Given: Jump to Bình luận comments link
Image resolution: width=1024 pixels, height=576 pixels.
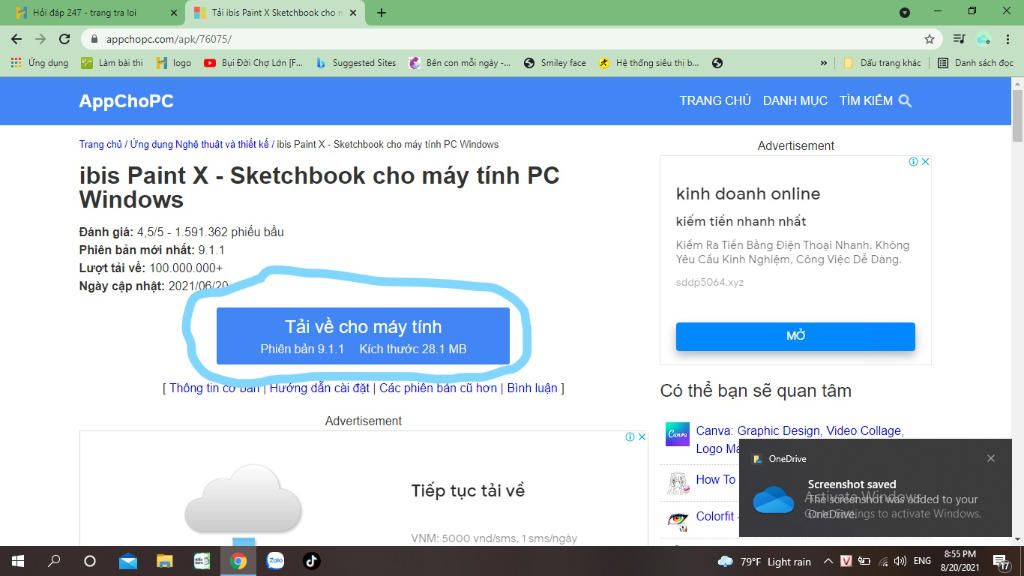Looking at the screenshot, I should (532, 388).
